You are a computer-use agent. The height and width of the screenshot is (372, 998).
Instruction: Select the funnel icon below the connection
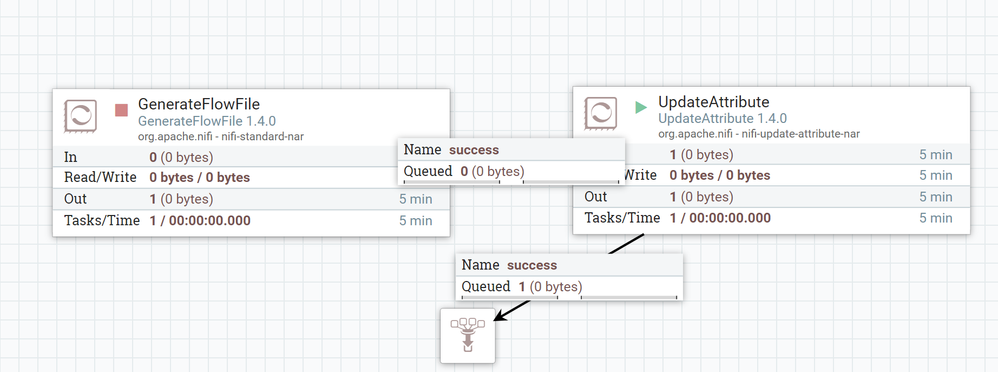coord(467,335)
